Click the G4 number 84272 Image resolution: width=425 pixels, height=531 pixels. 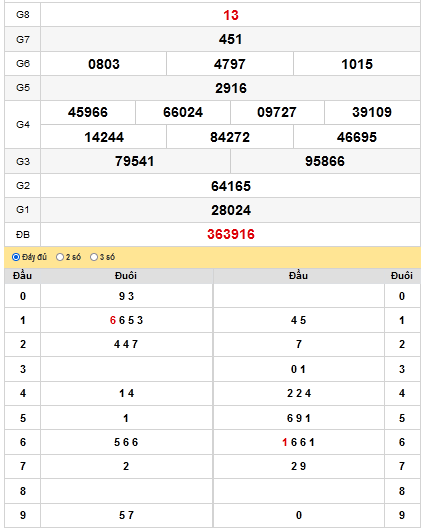pyautogui.click(x=230, y=137)
